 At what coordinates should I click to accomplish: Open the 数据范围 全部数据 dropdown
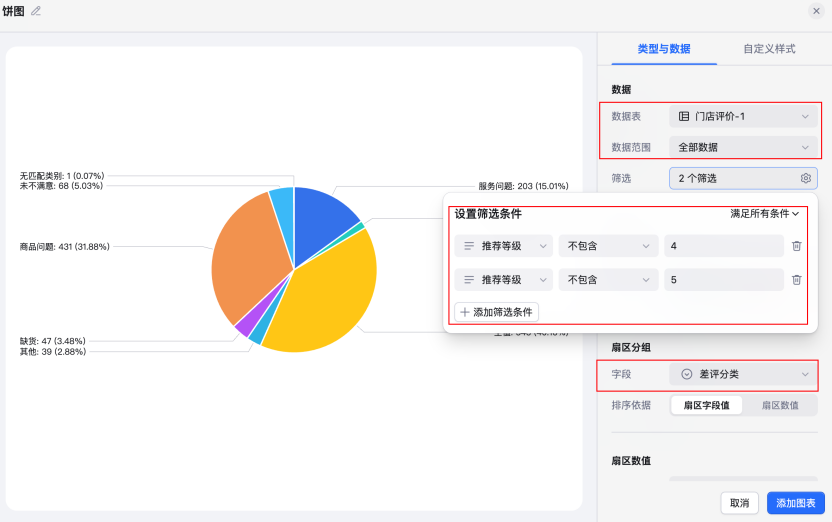click(x=743, y=147)
